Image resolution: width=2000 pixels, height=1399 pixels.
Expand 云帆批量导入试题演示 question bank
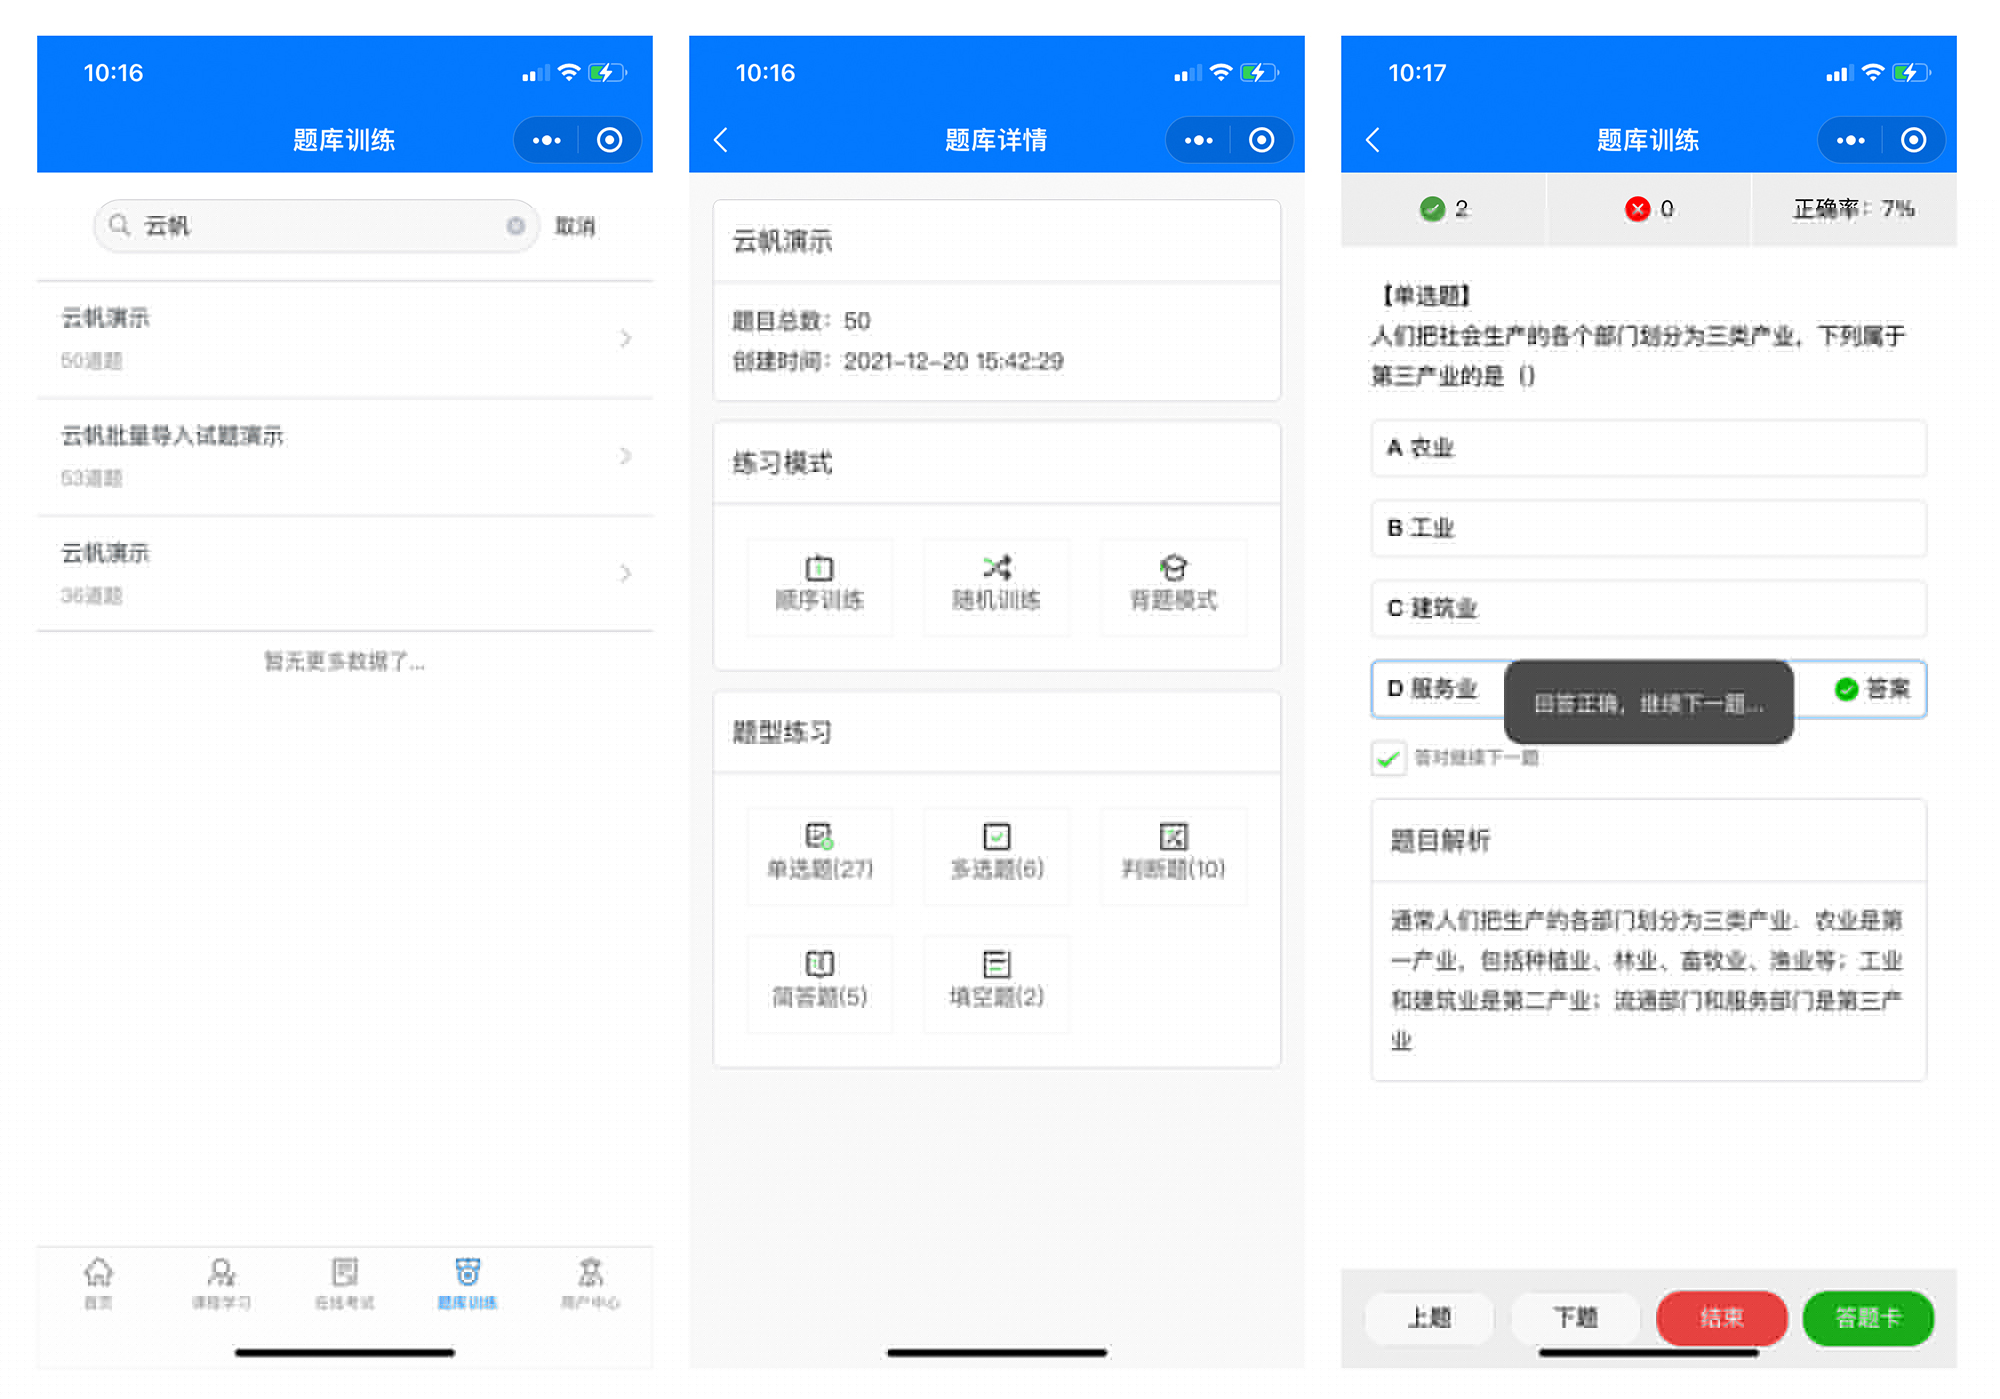point(344,456)
